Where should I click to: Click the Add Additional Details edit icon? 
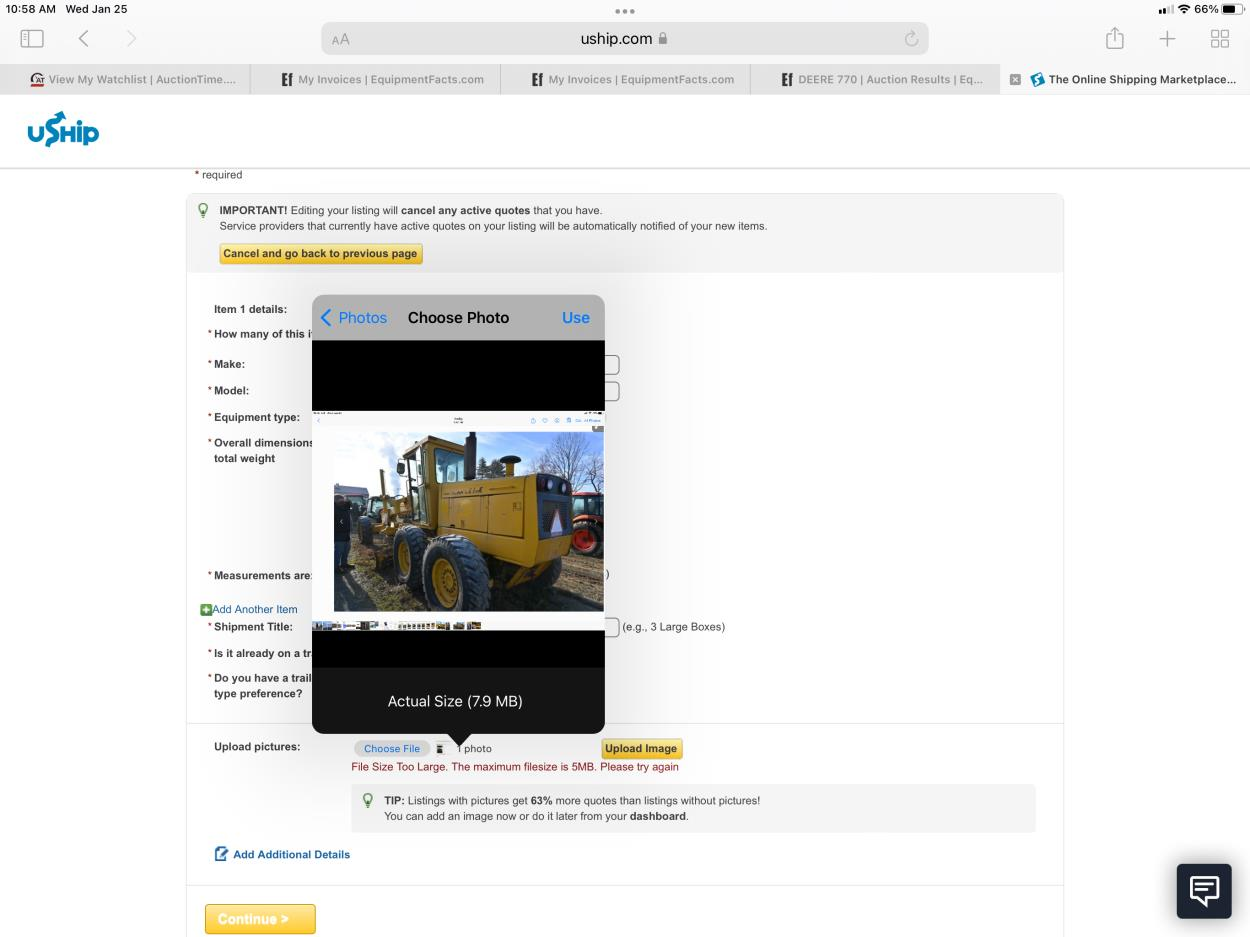pos(221,854)
